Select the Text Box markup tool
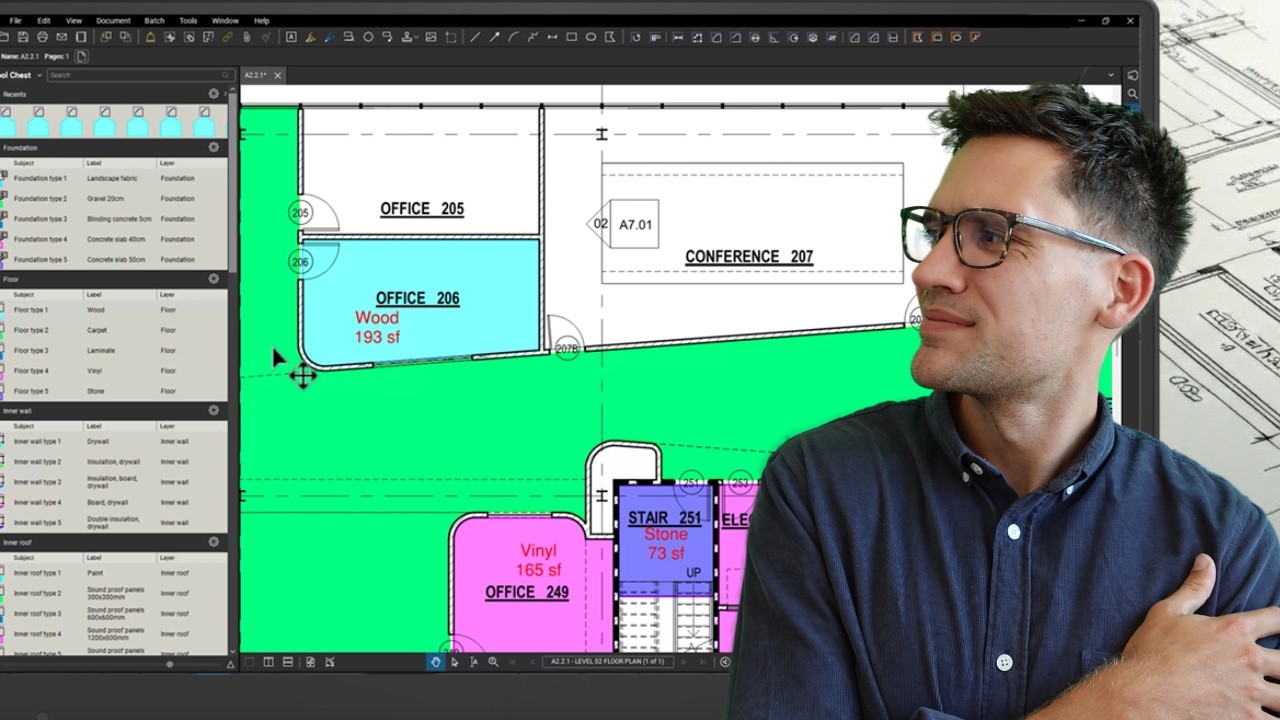1280x720 pixels. [291, 37]
